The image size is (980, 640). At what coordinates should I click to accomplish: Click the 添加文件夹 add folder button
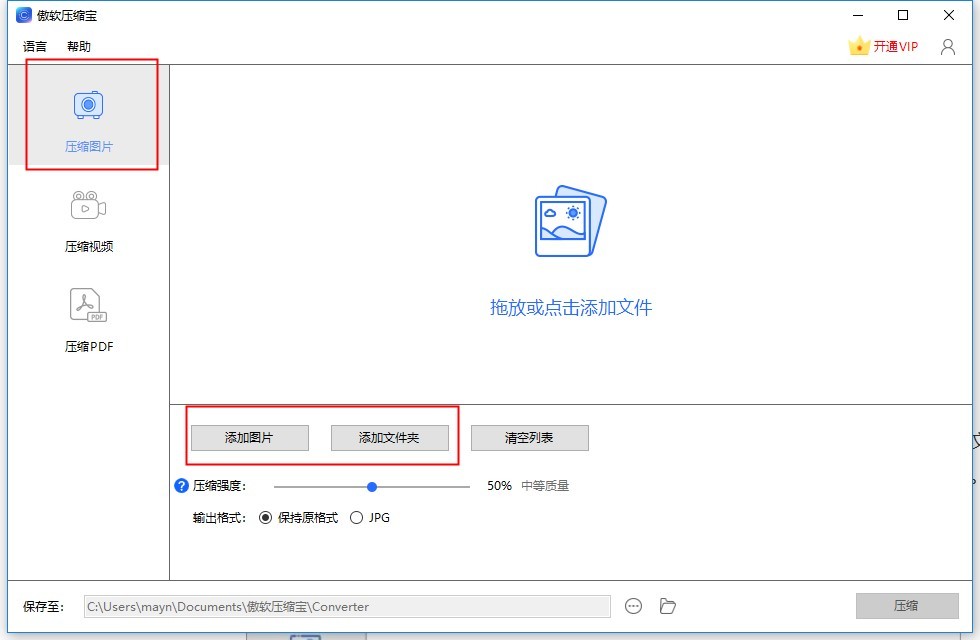tap(392, 437)
